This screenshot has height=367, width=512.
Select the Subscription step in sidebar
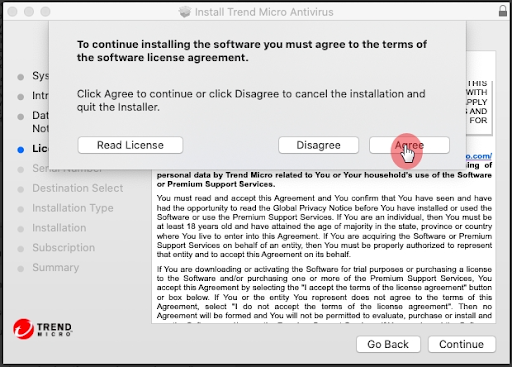pos(64,248)
